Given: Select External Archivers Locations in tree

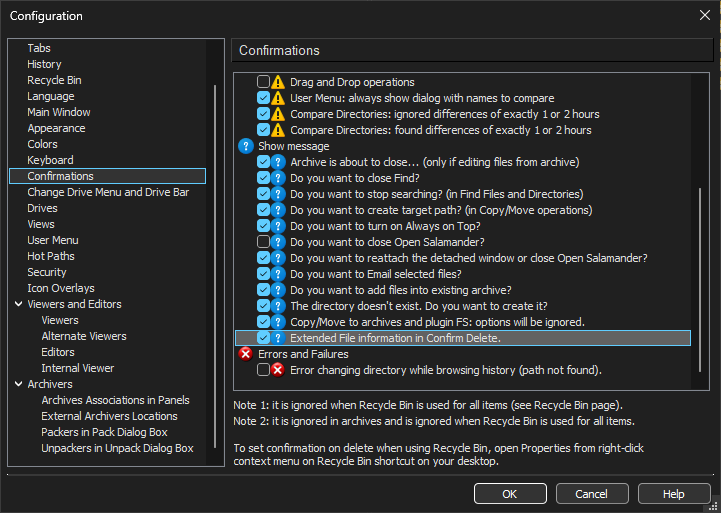Looking at the screenshot, I should (x=109, y=416).
